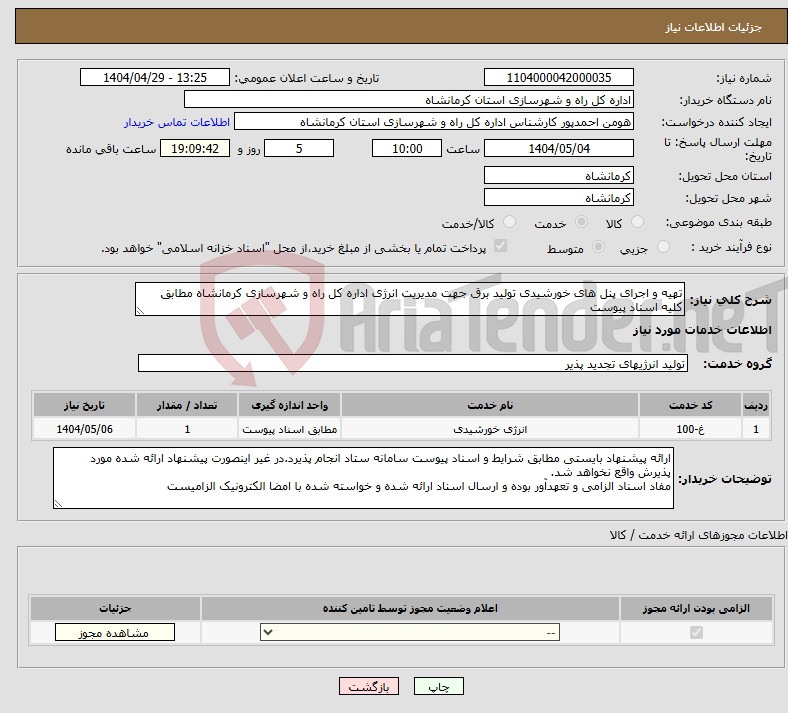Click the service code cell غ-100
The height and width of the screenshot is (713, 788).
click(691, 429)
